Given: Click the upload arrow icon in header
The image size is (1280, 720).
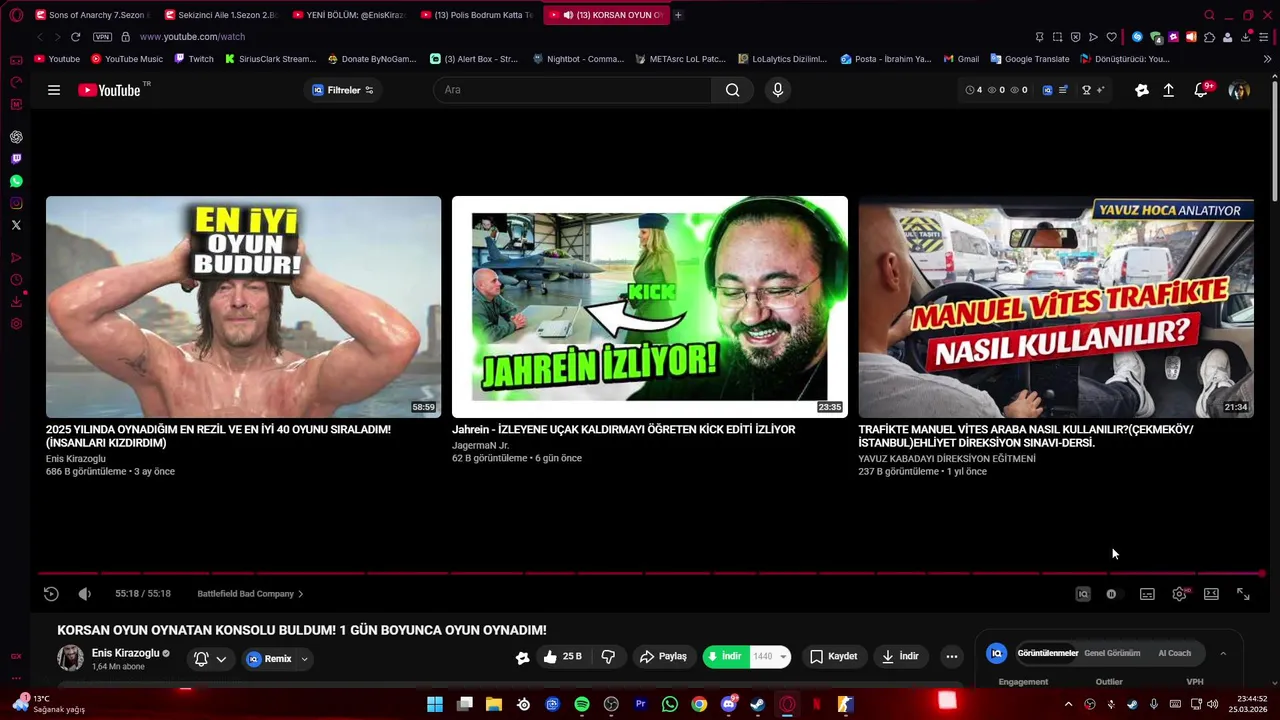Looking at the screenshot, I should point(1168,90).
